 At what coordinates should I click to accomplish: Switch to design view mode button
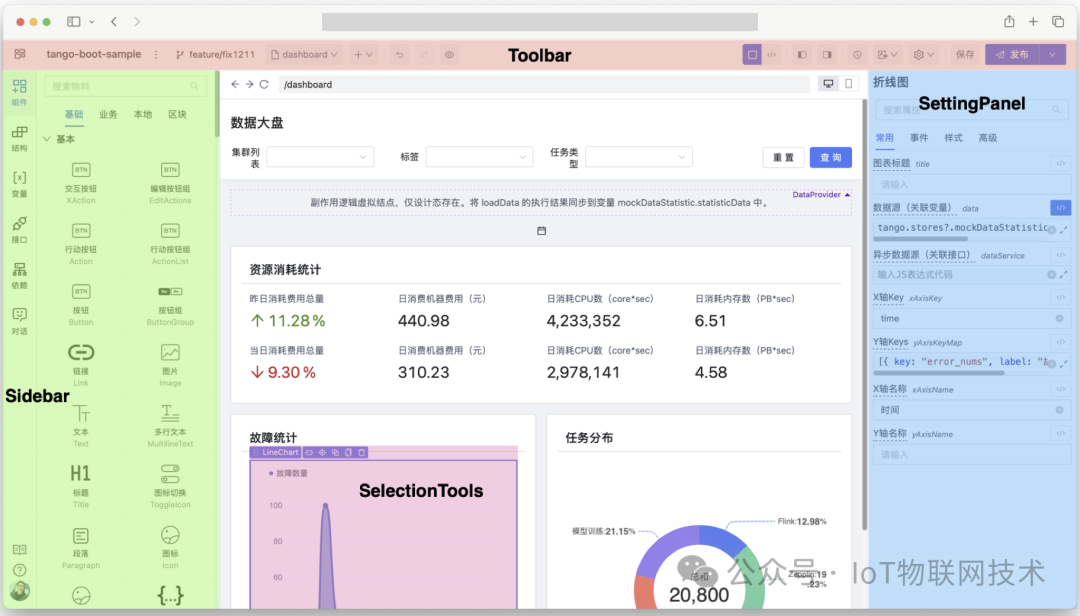pos(752,54)
